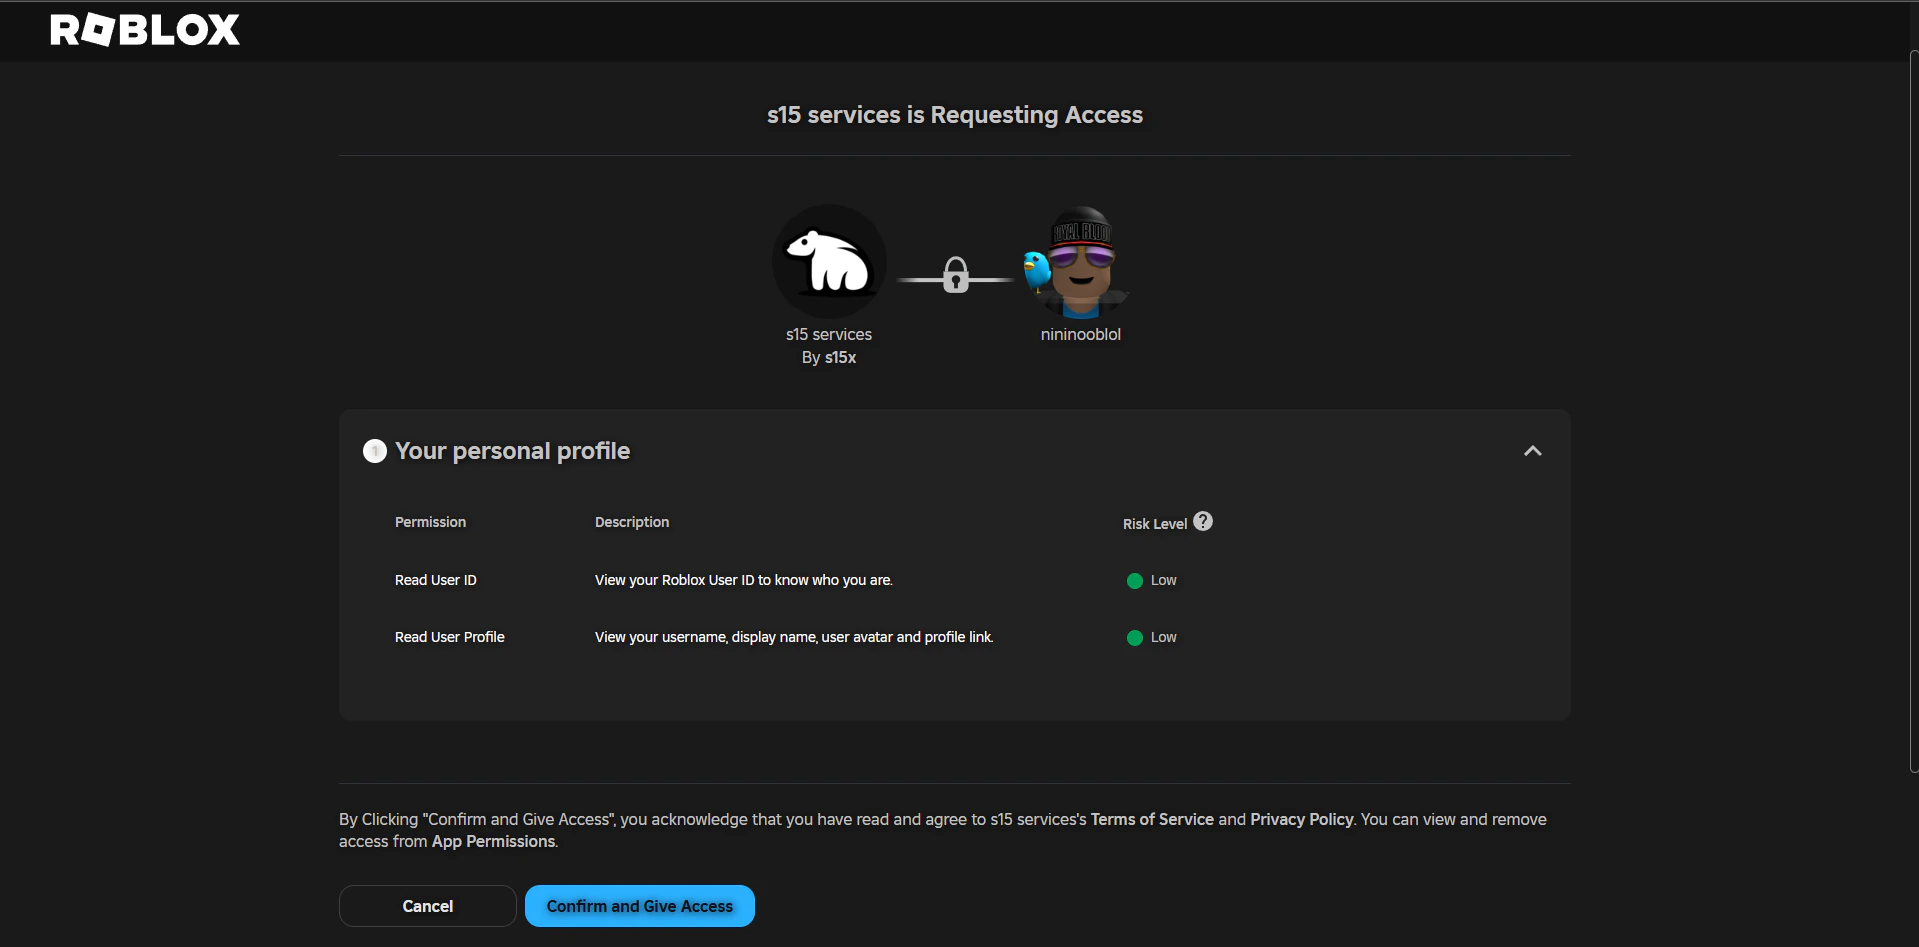Screen dimensions: 1919x947
Task: Click the Roblox logo in the header
Action: coord(145,30)
